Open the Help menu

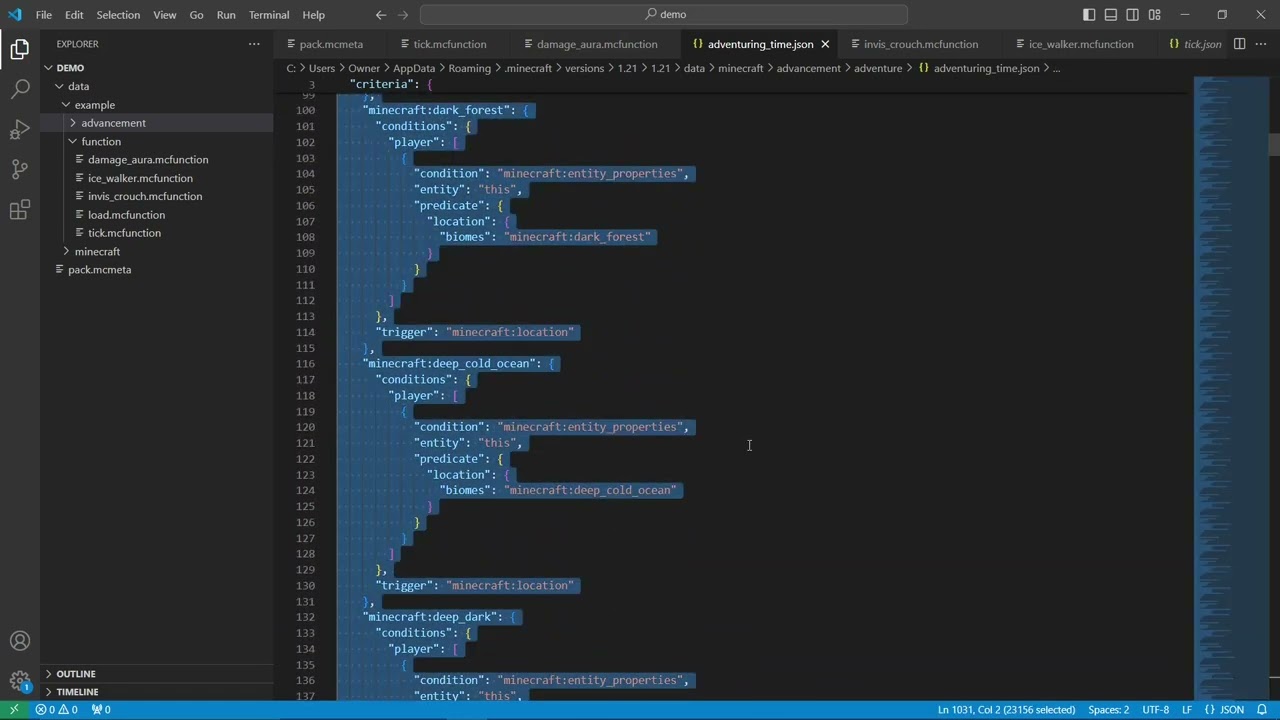[x=314, y=15]
